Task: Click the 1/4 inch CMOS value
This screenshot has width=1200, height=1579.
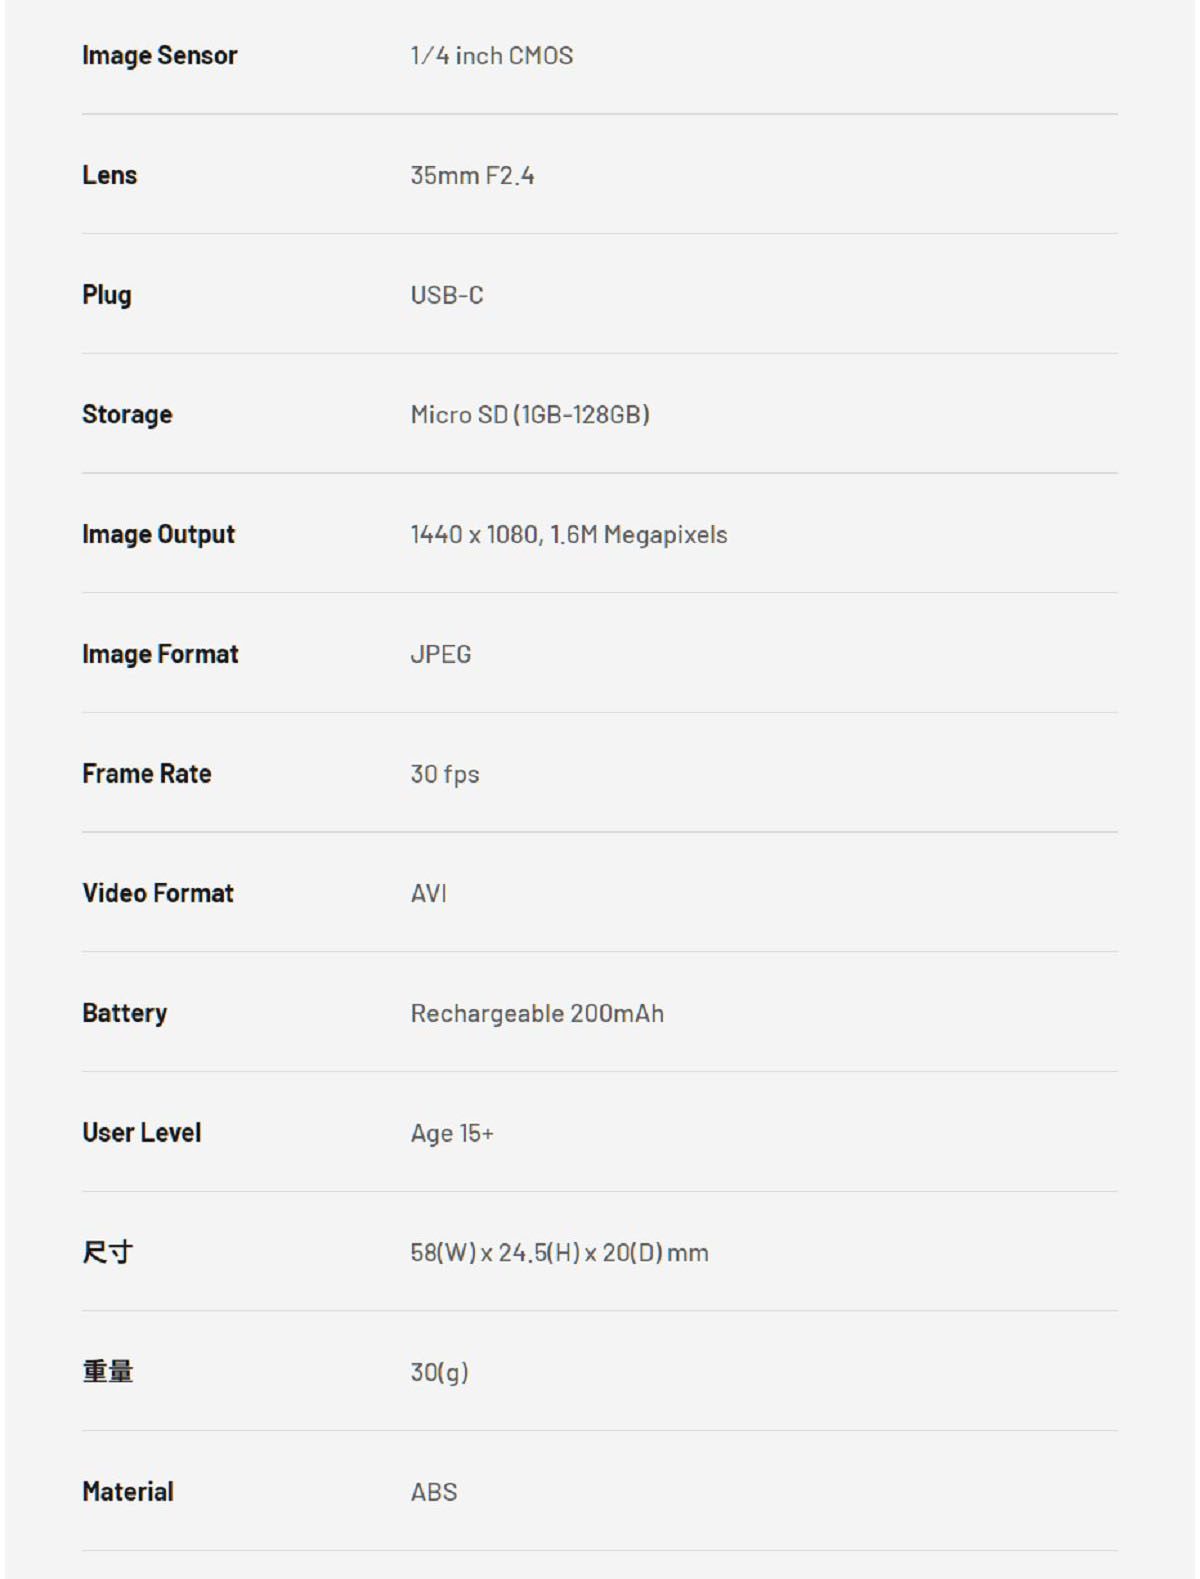Action: 491,55
